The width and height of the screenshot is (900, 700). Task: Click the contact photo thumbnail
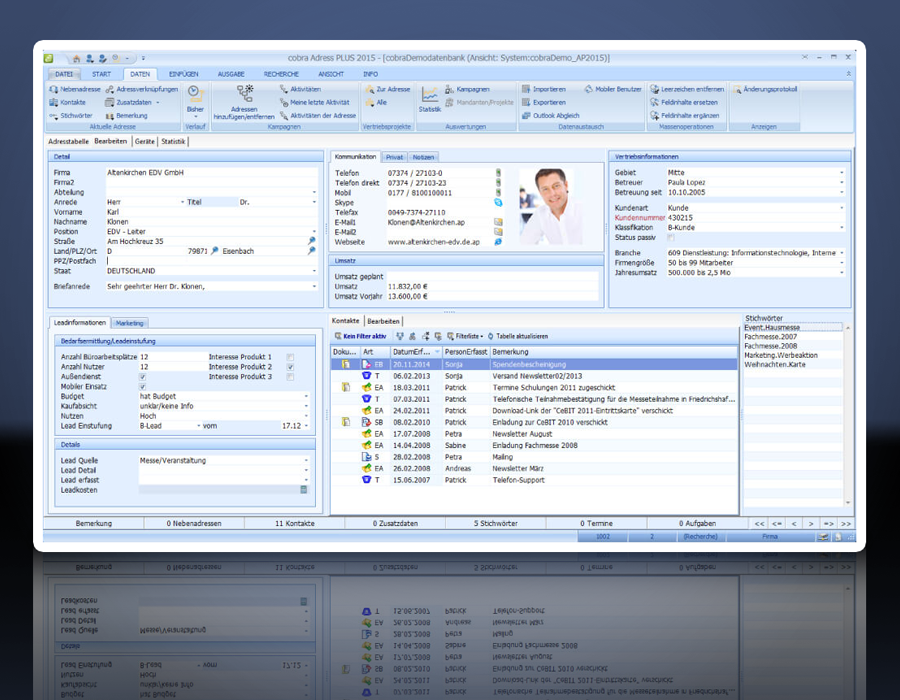coord(550,207)
